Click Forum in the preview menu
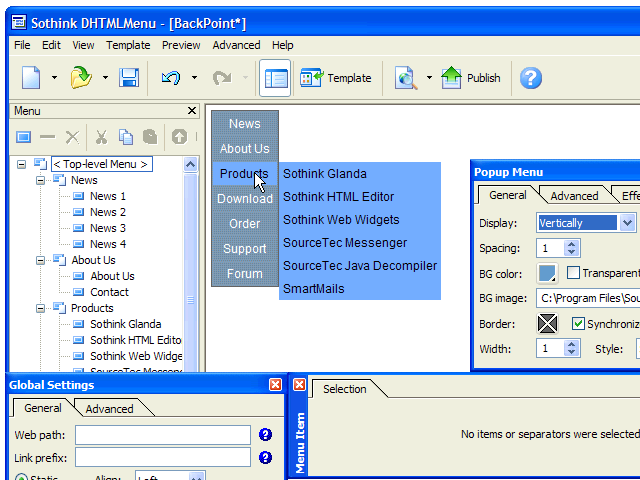This screenshot has width=640, height=480. click(245, 274)
